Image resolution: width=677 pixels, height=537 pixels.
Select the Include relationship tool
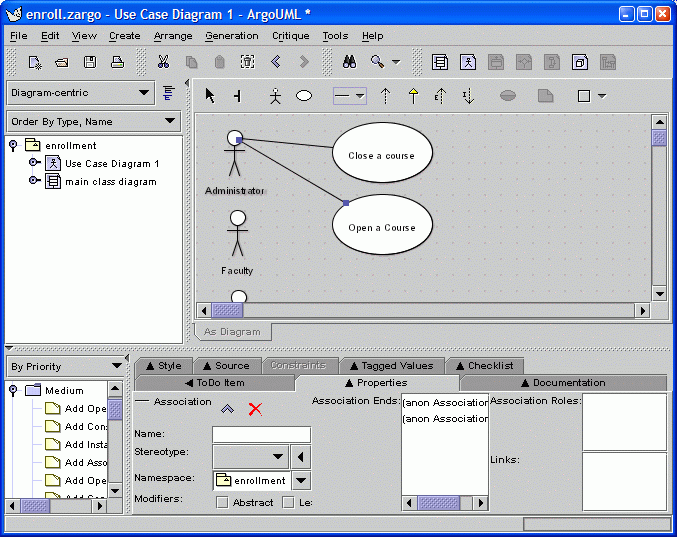[x=468, y=96]
